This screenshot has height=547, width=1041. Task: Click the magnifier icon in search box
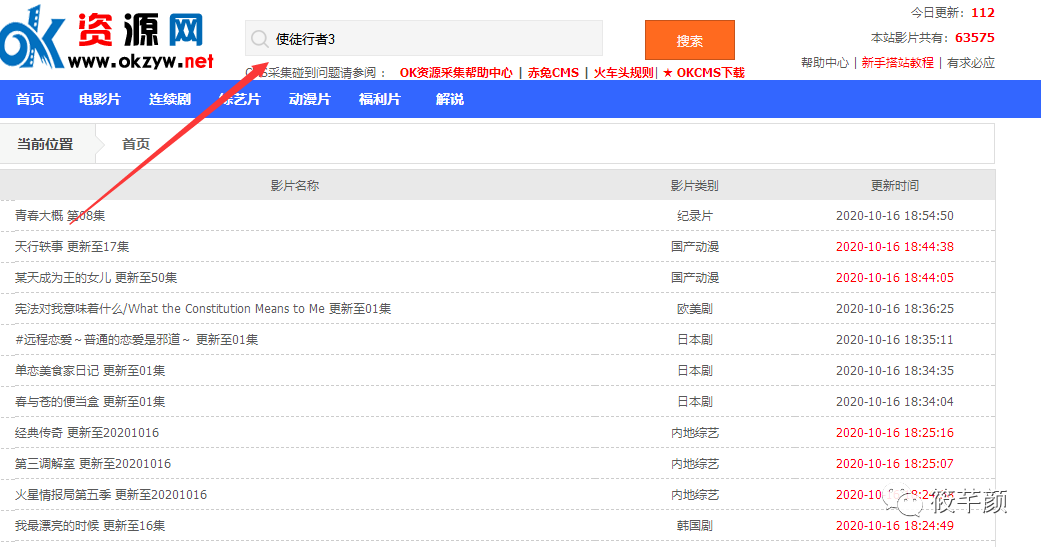point(259,39)
